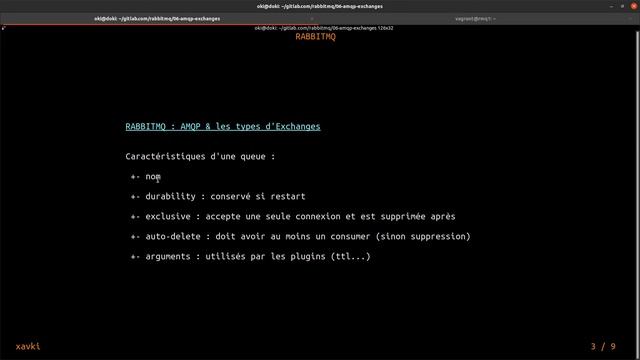Click the terminal title bar showing 126x32

pyautogui.click(x=323, y=28)
